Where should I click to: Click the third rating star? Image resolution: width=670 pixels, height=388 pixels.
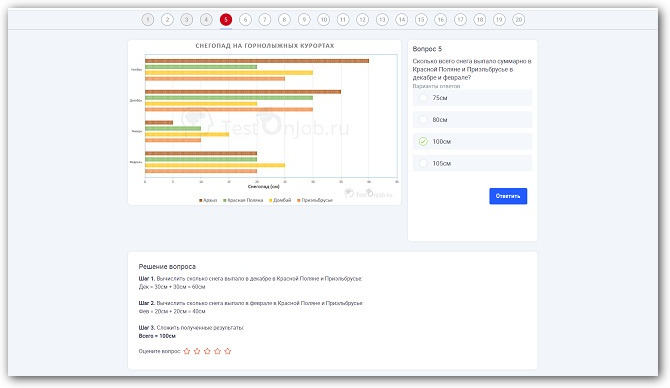pyautogui.click(x=207, y=351)
